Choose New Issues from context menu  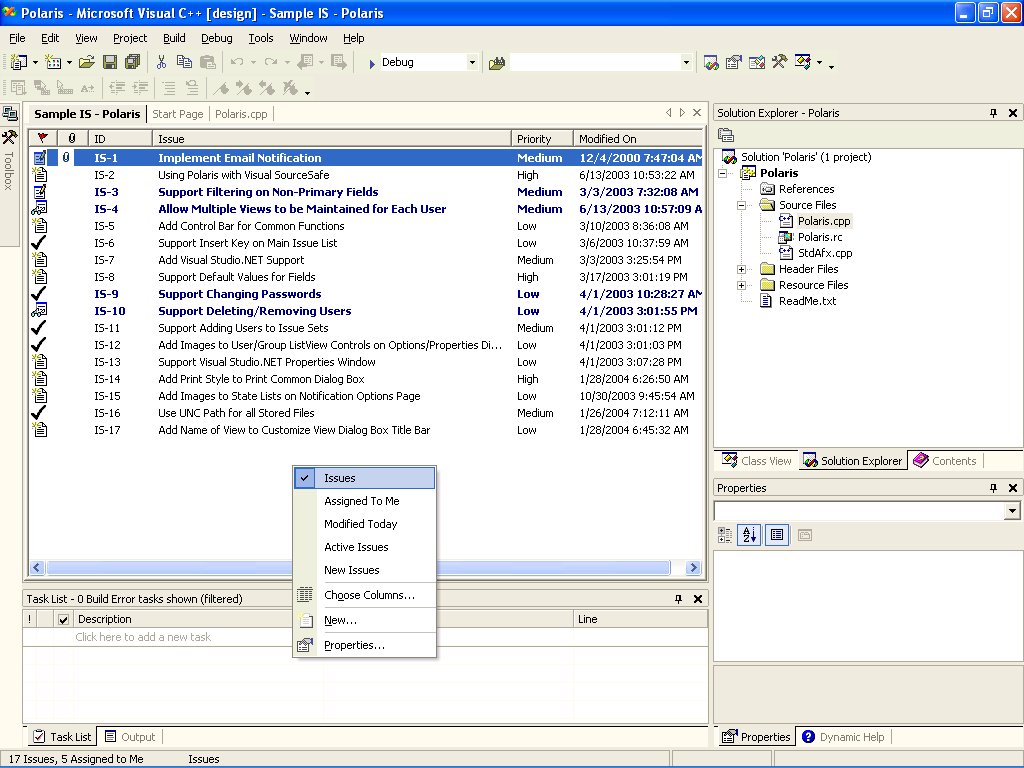364,569
